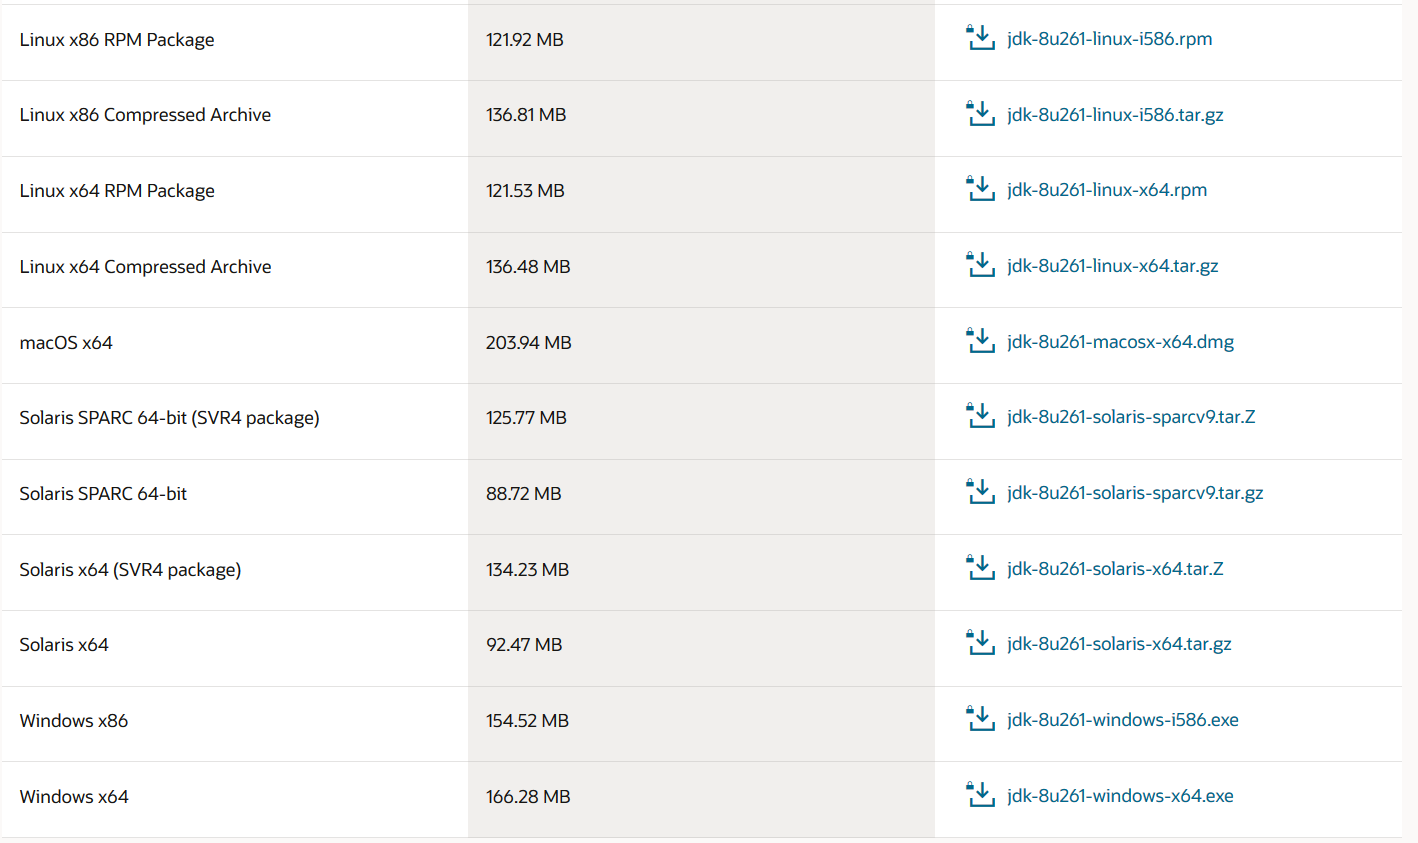Download jdk-8u261-linux-x64.tar.gz file link
Viewport: 1418px width, 843px height.
tap(1112, 266)
